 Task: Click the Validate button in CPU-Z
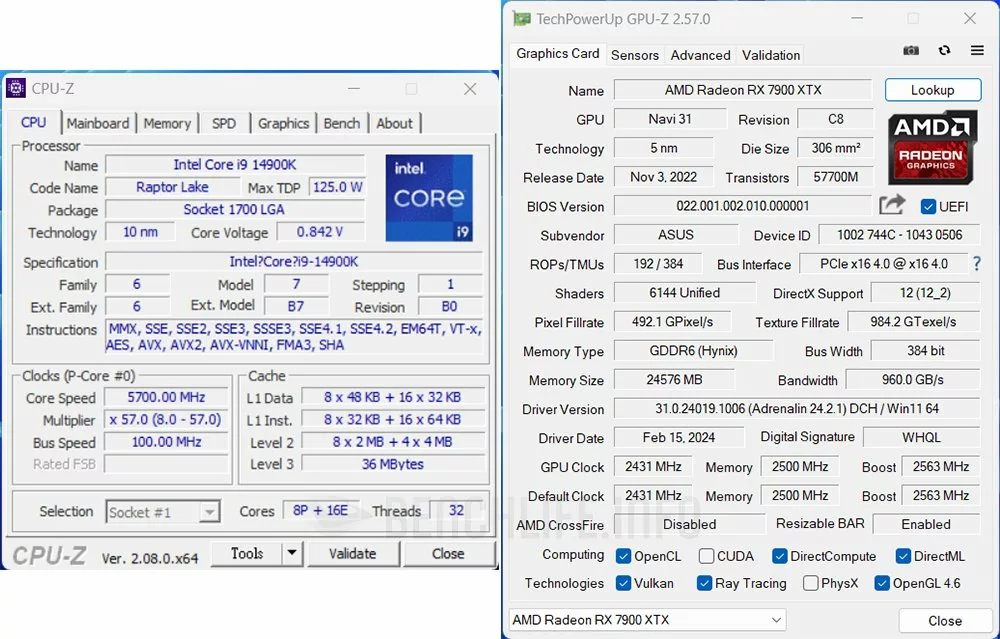[x=353, y=554]
